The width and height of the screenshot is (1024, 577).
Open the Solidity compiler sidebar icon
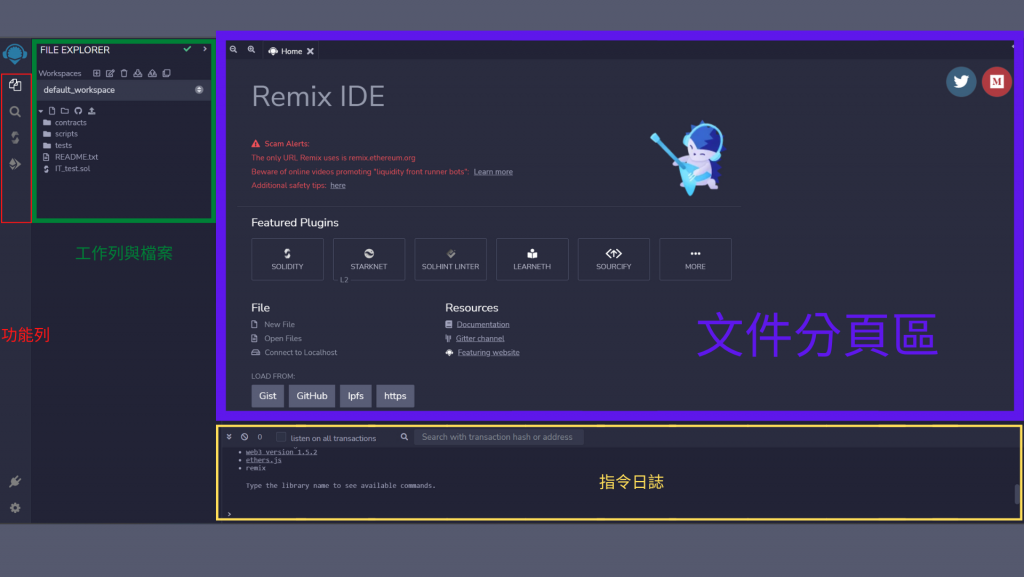15,138
